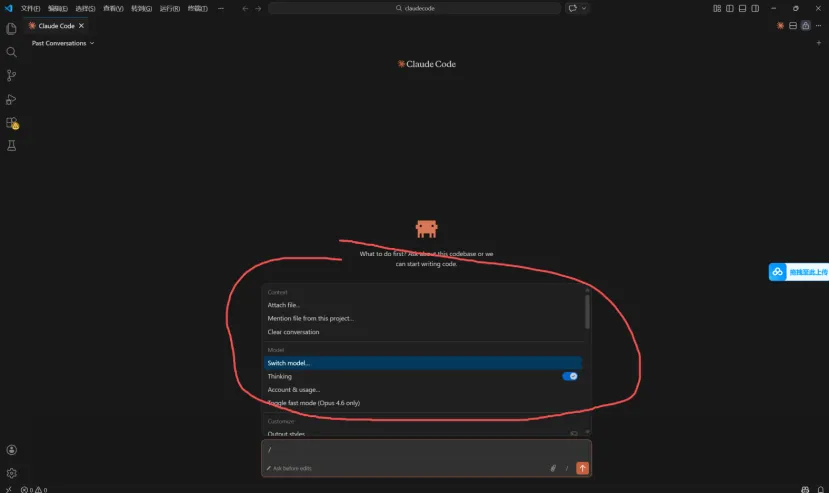
Task: Click the slash command button in input box
Action: tap(566, 468)
